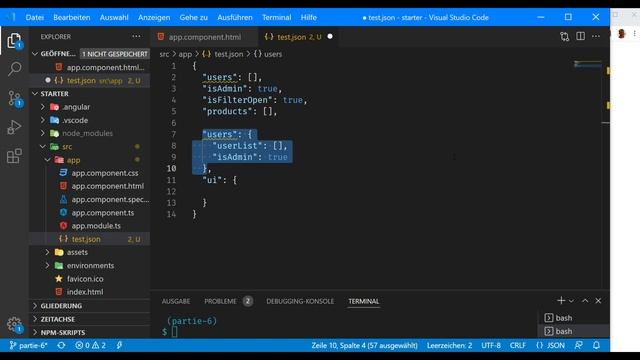Switch to the Debugging-Konsole tab

point(300,301)
